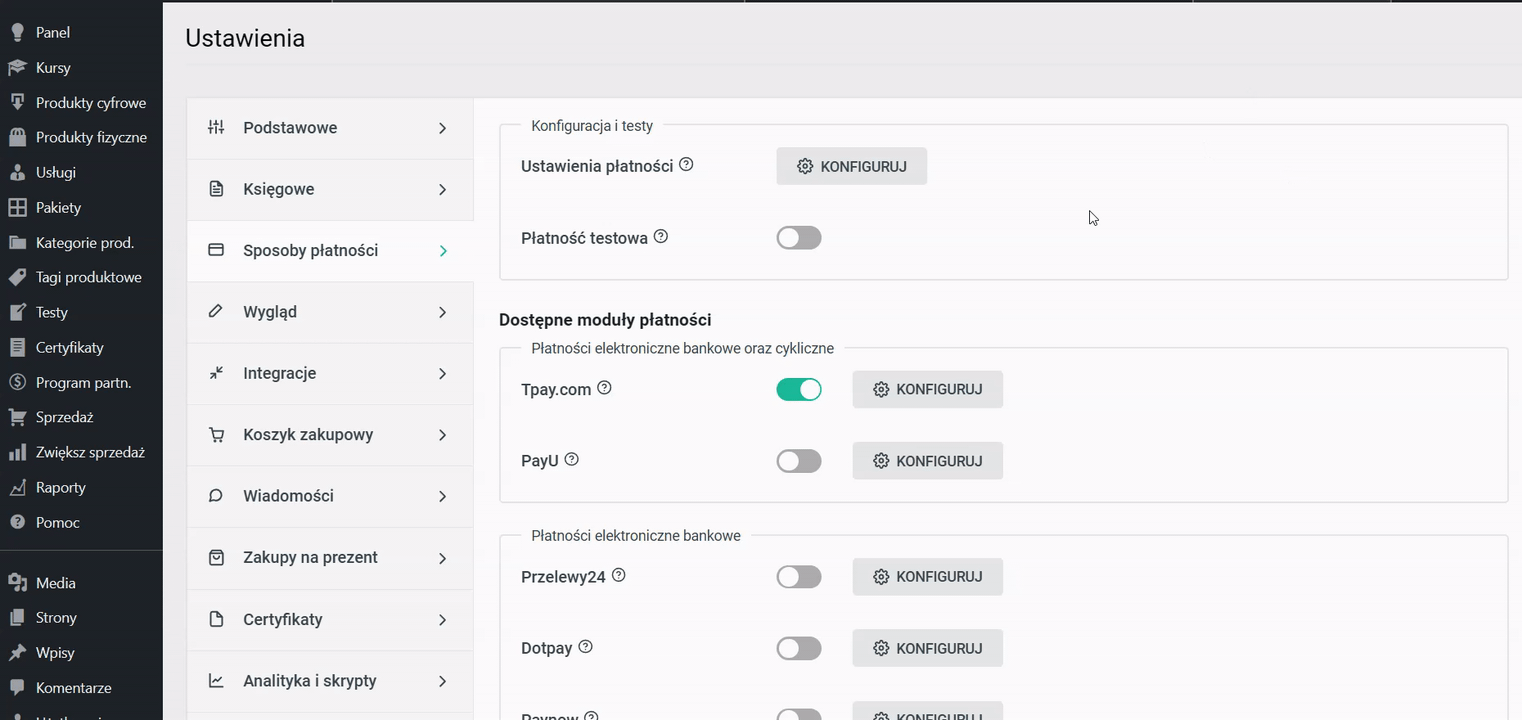This screenshot has height=720, width=1522.
Task: Click the Pomoc question mark icon
Action: [17, 522]
